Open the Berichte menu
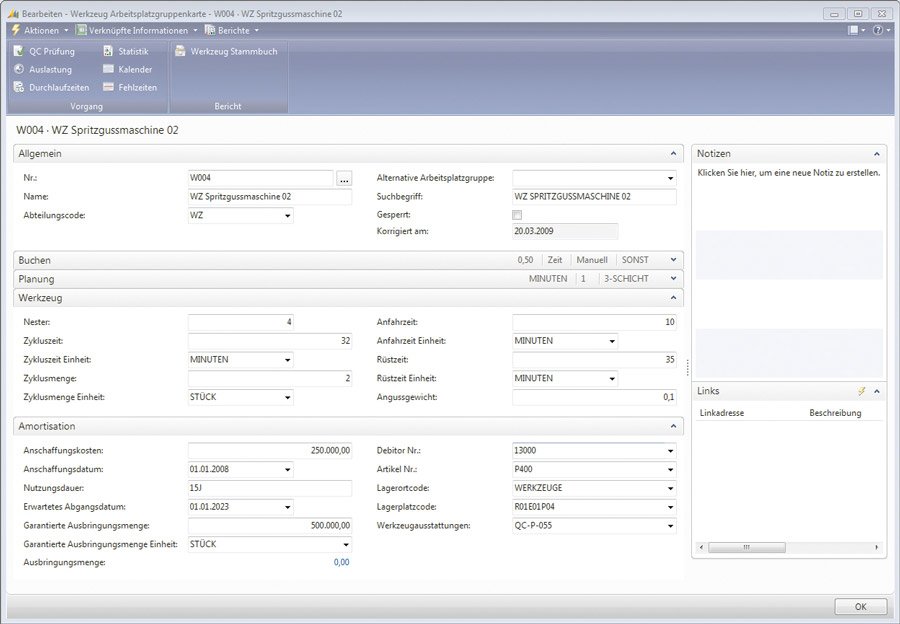900x624 pixels. tap(230, 30)
